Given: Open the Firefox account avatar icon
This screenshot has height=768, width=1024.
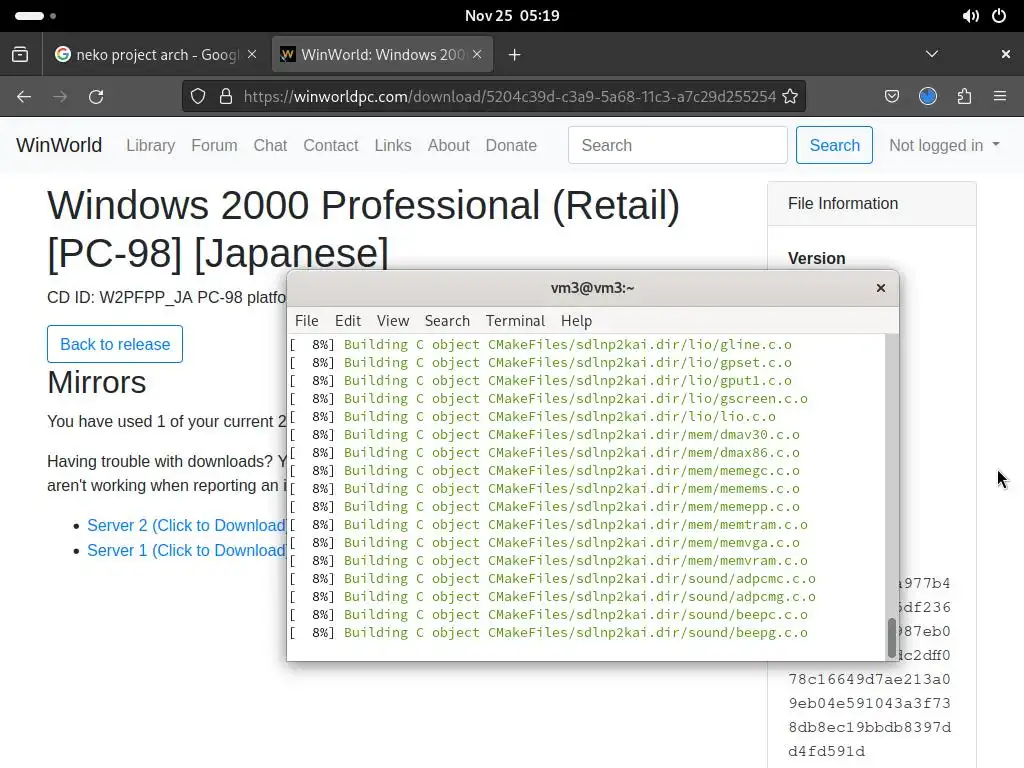Looking at the screenshot, I should click(928, 97).
